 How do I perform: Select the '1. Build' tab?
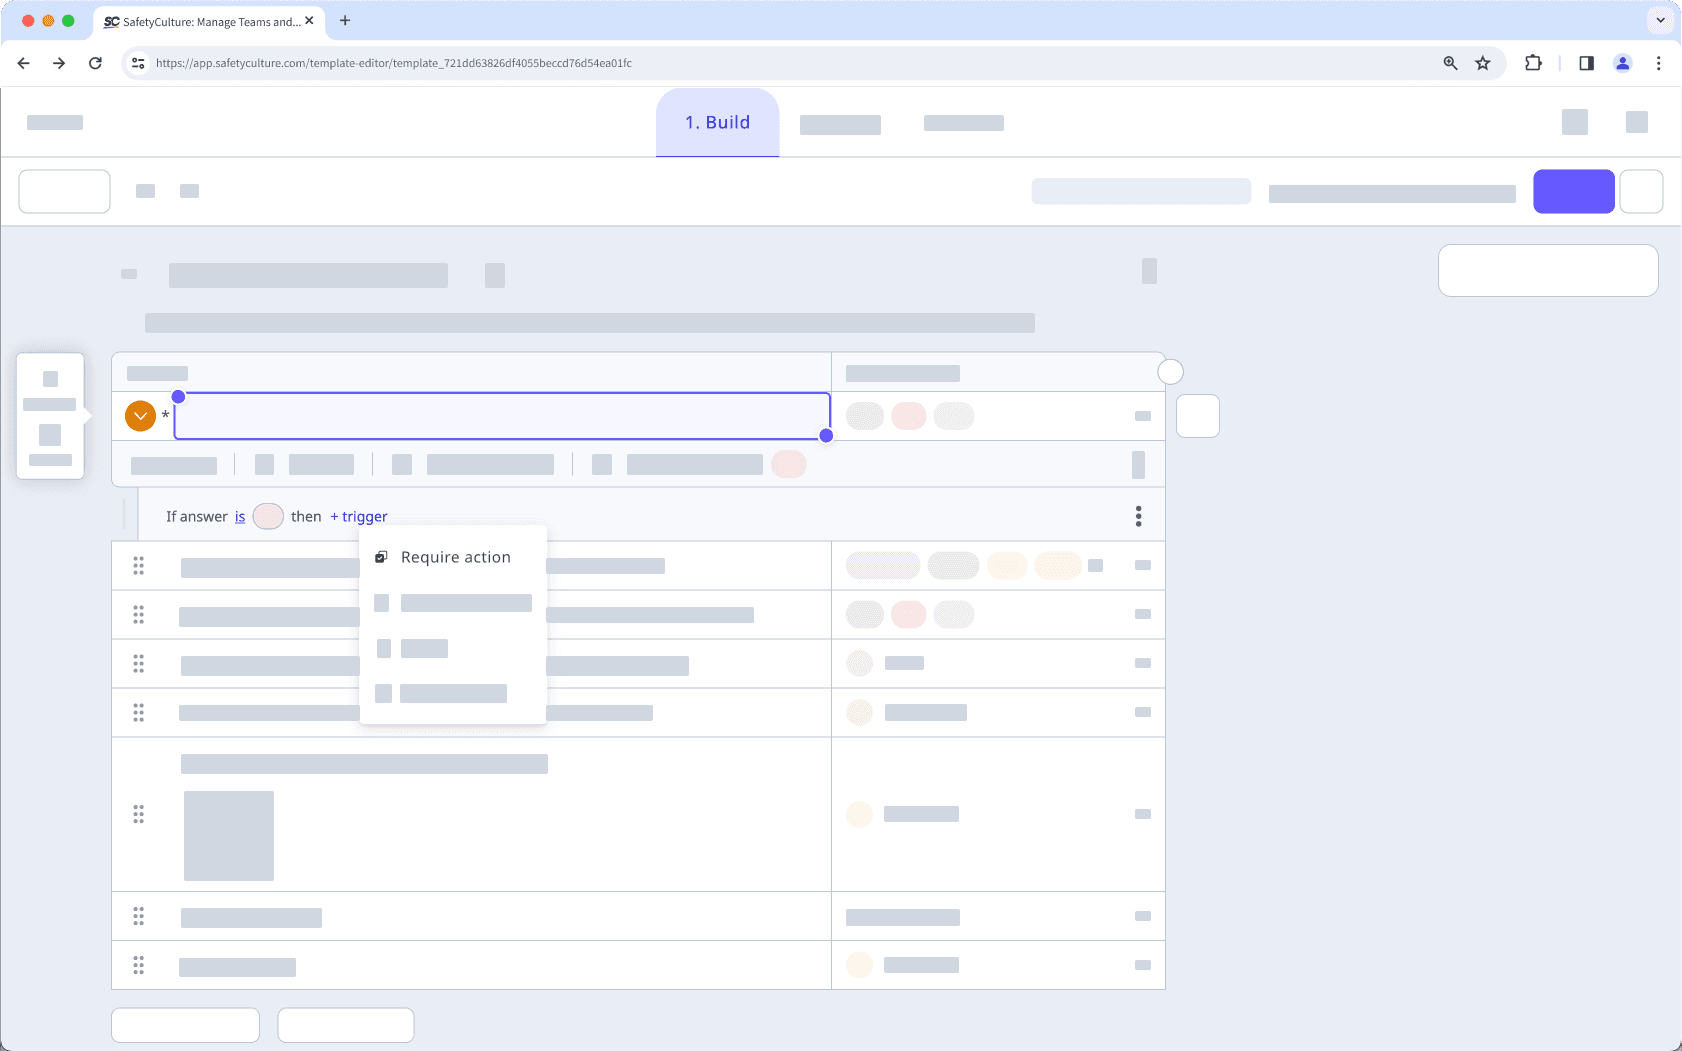click(716, 122)
